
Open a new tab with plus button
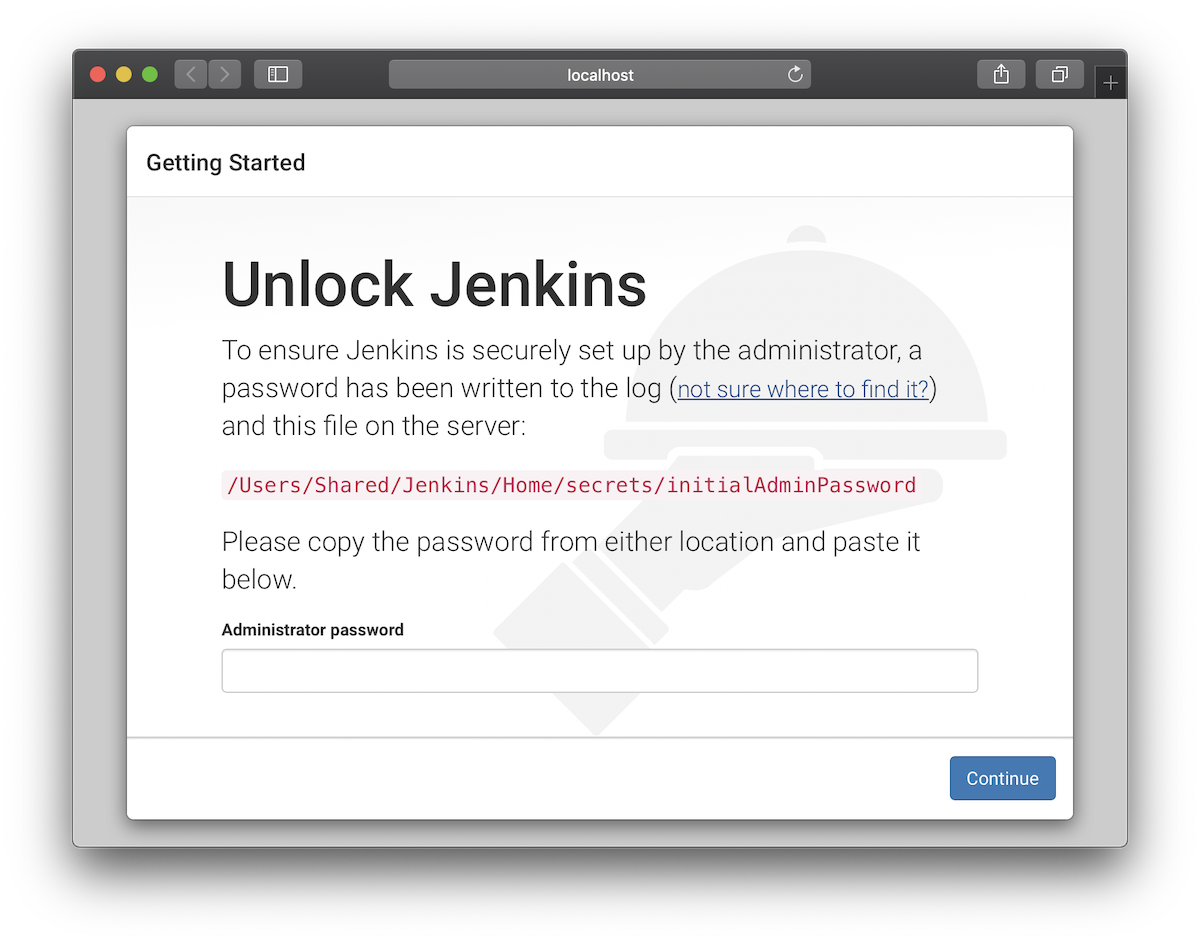pos(1110,83)
